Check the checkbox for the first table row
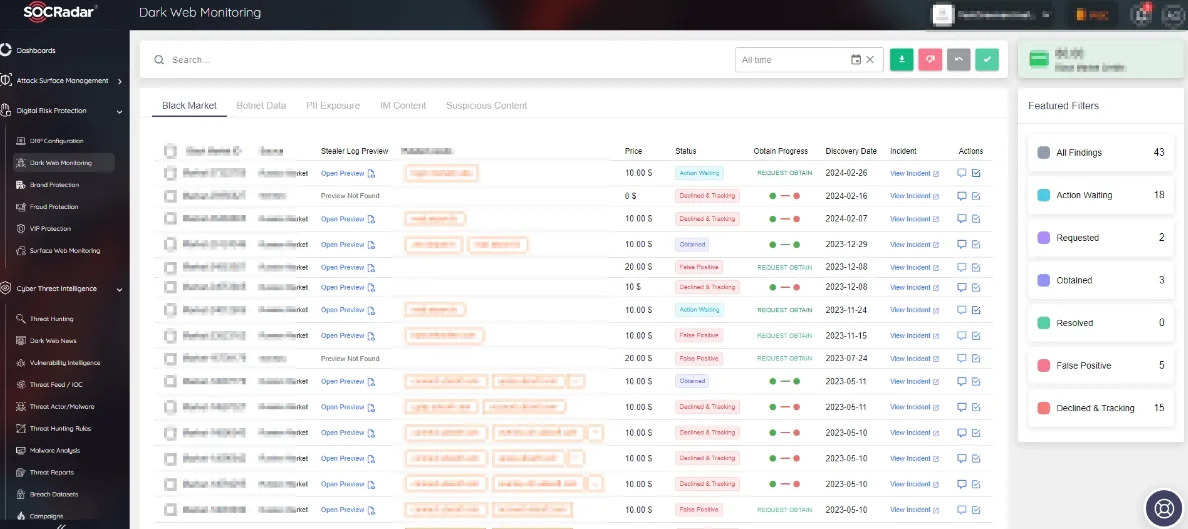This screenshot has height=529, width=1188. (170, 173)
